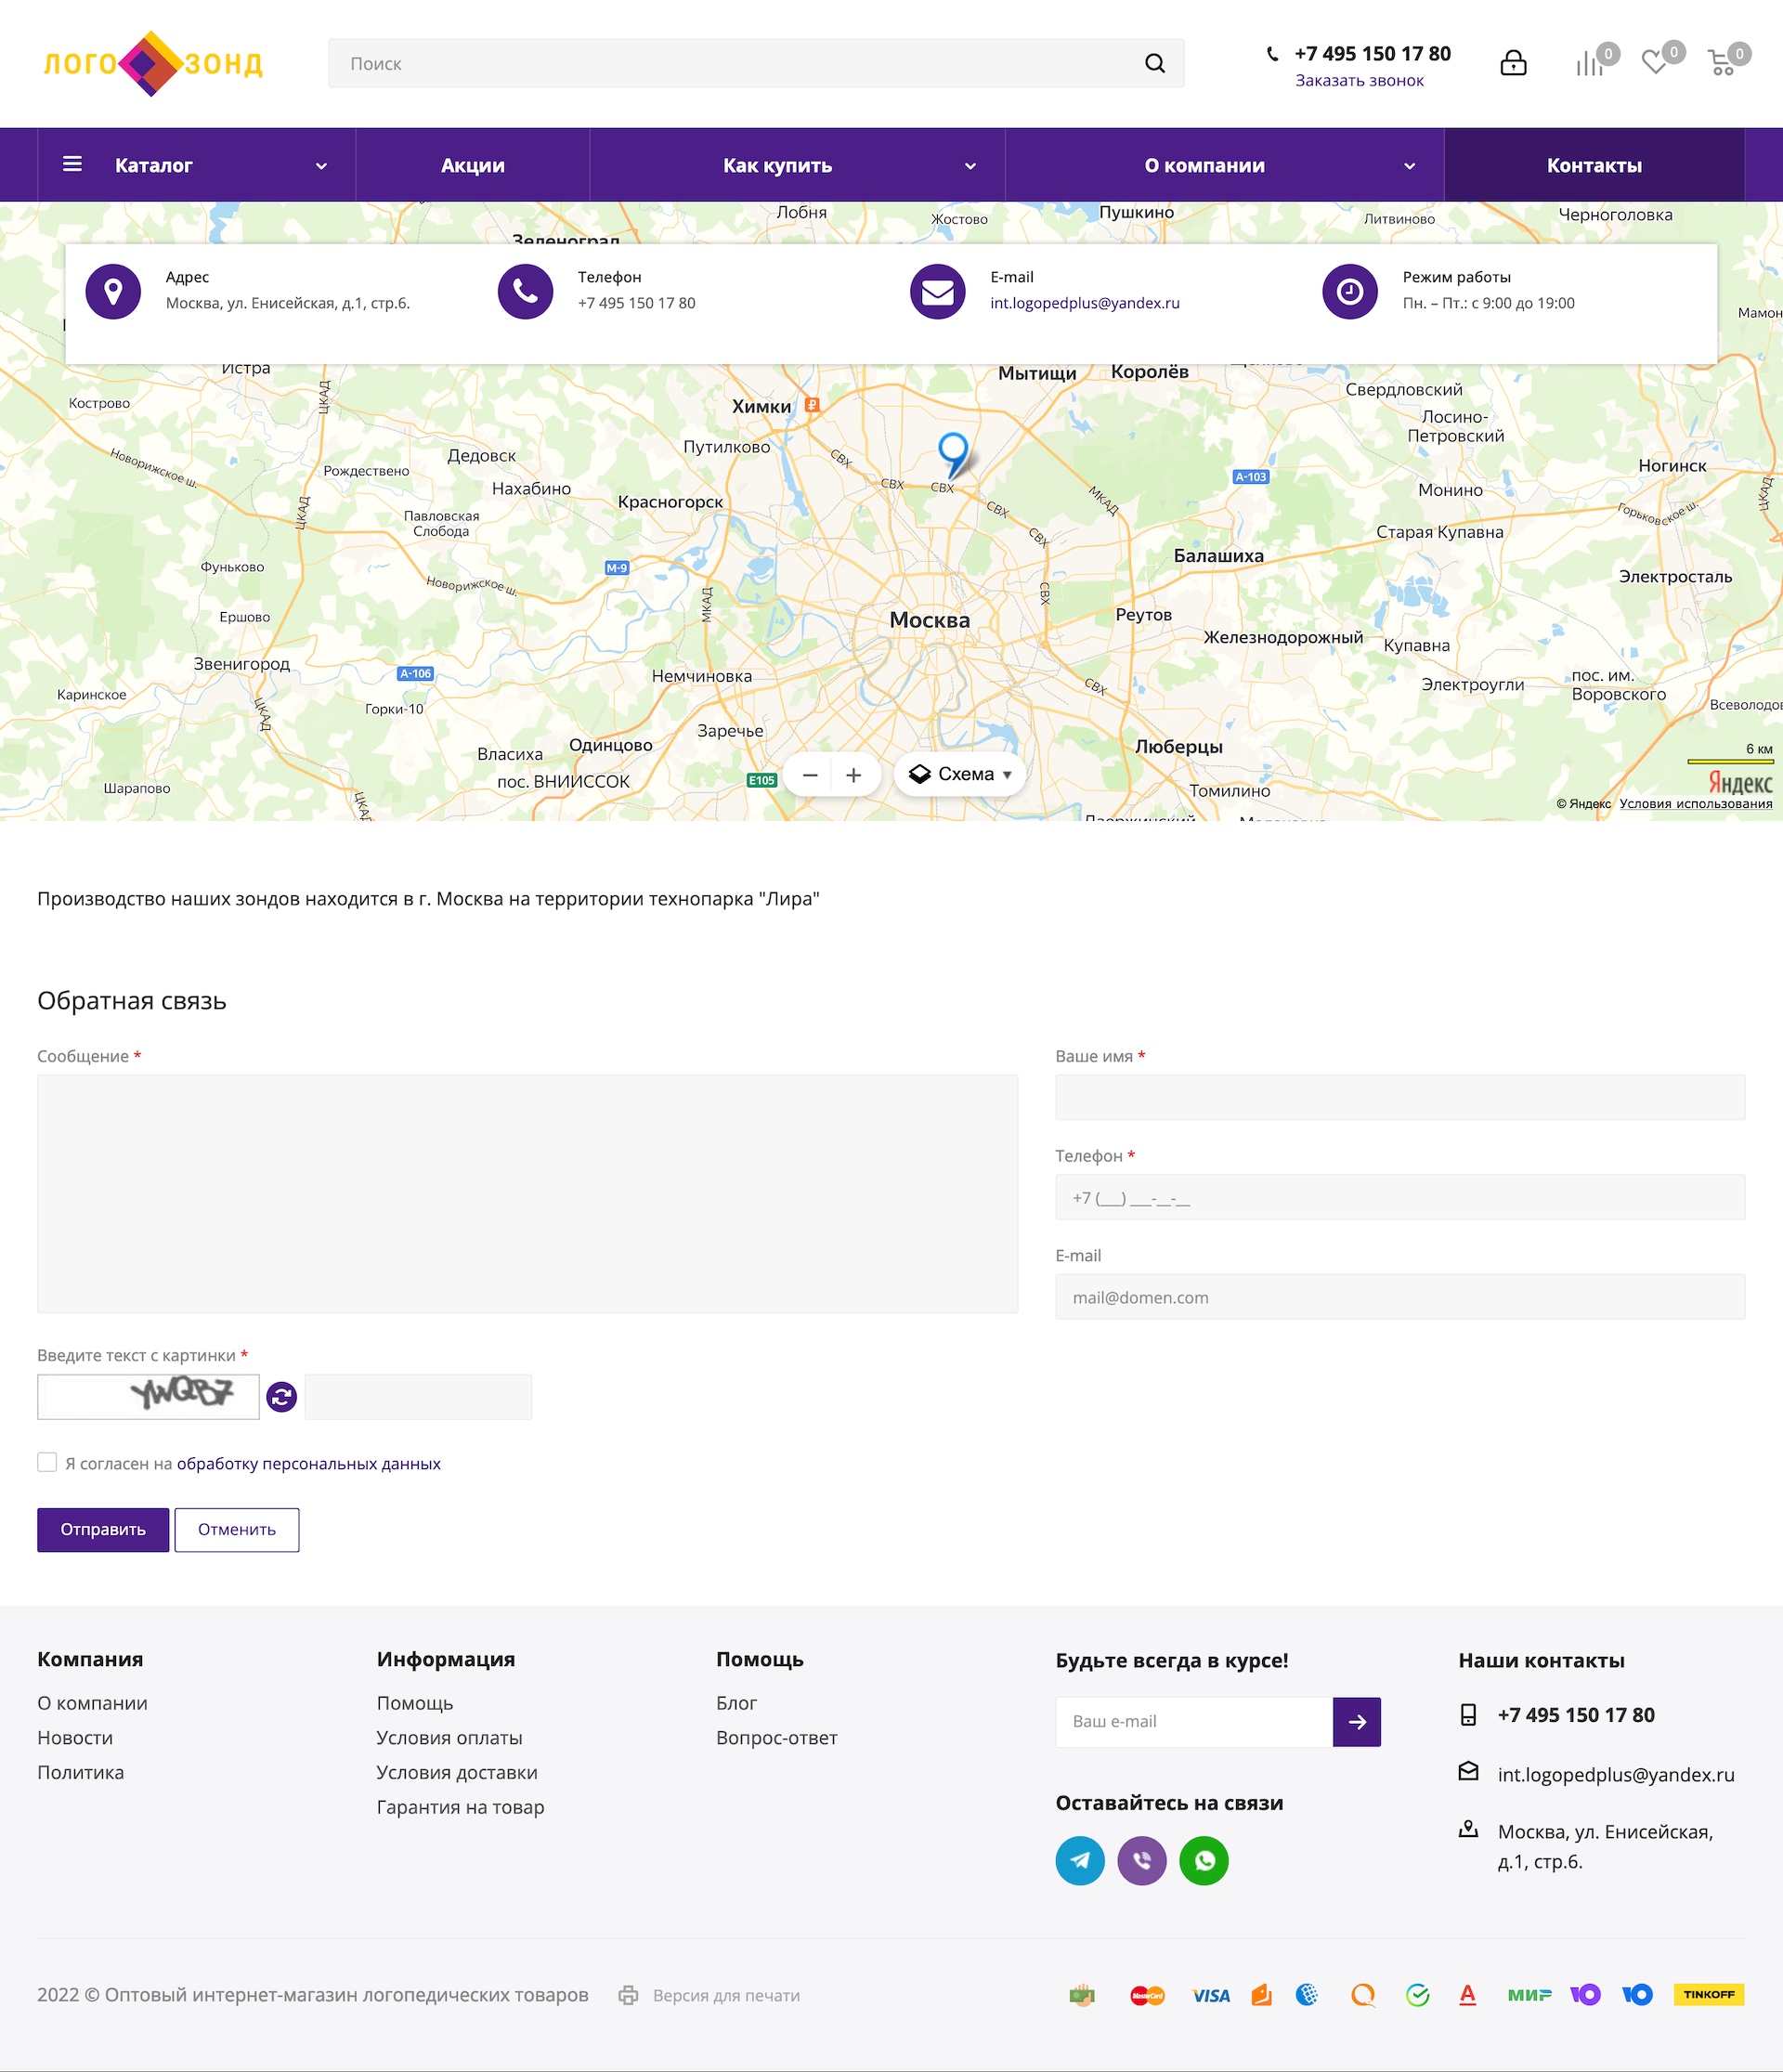This screenshot has width=1783, height=2072.
Task: Open the Вопрос-ответ footer link
Action: point(777,1738)
